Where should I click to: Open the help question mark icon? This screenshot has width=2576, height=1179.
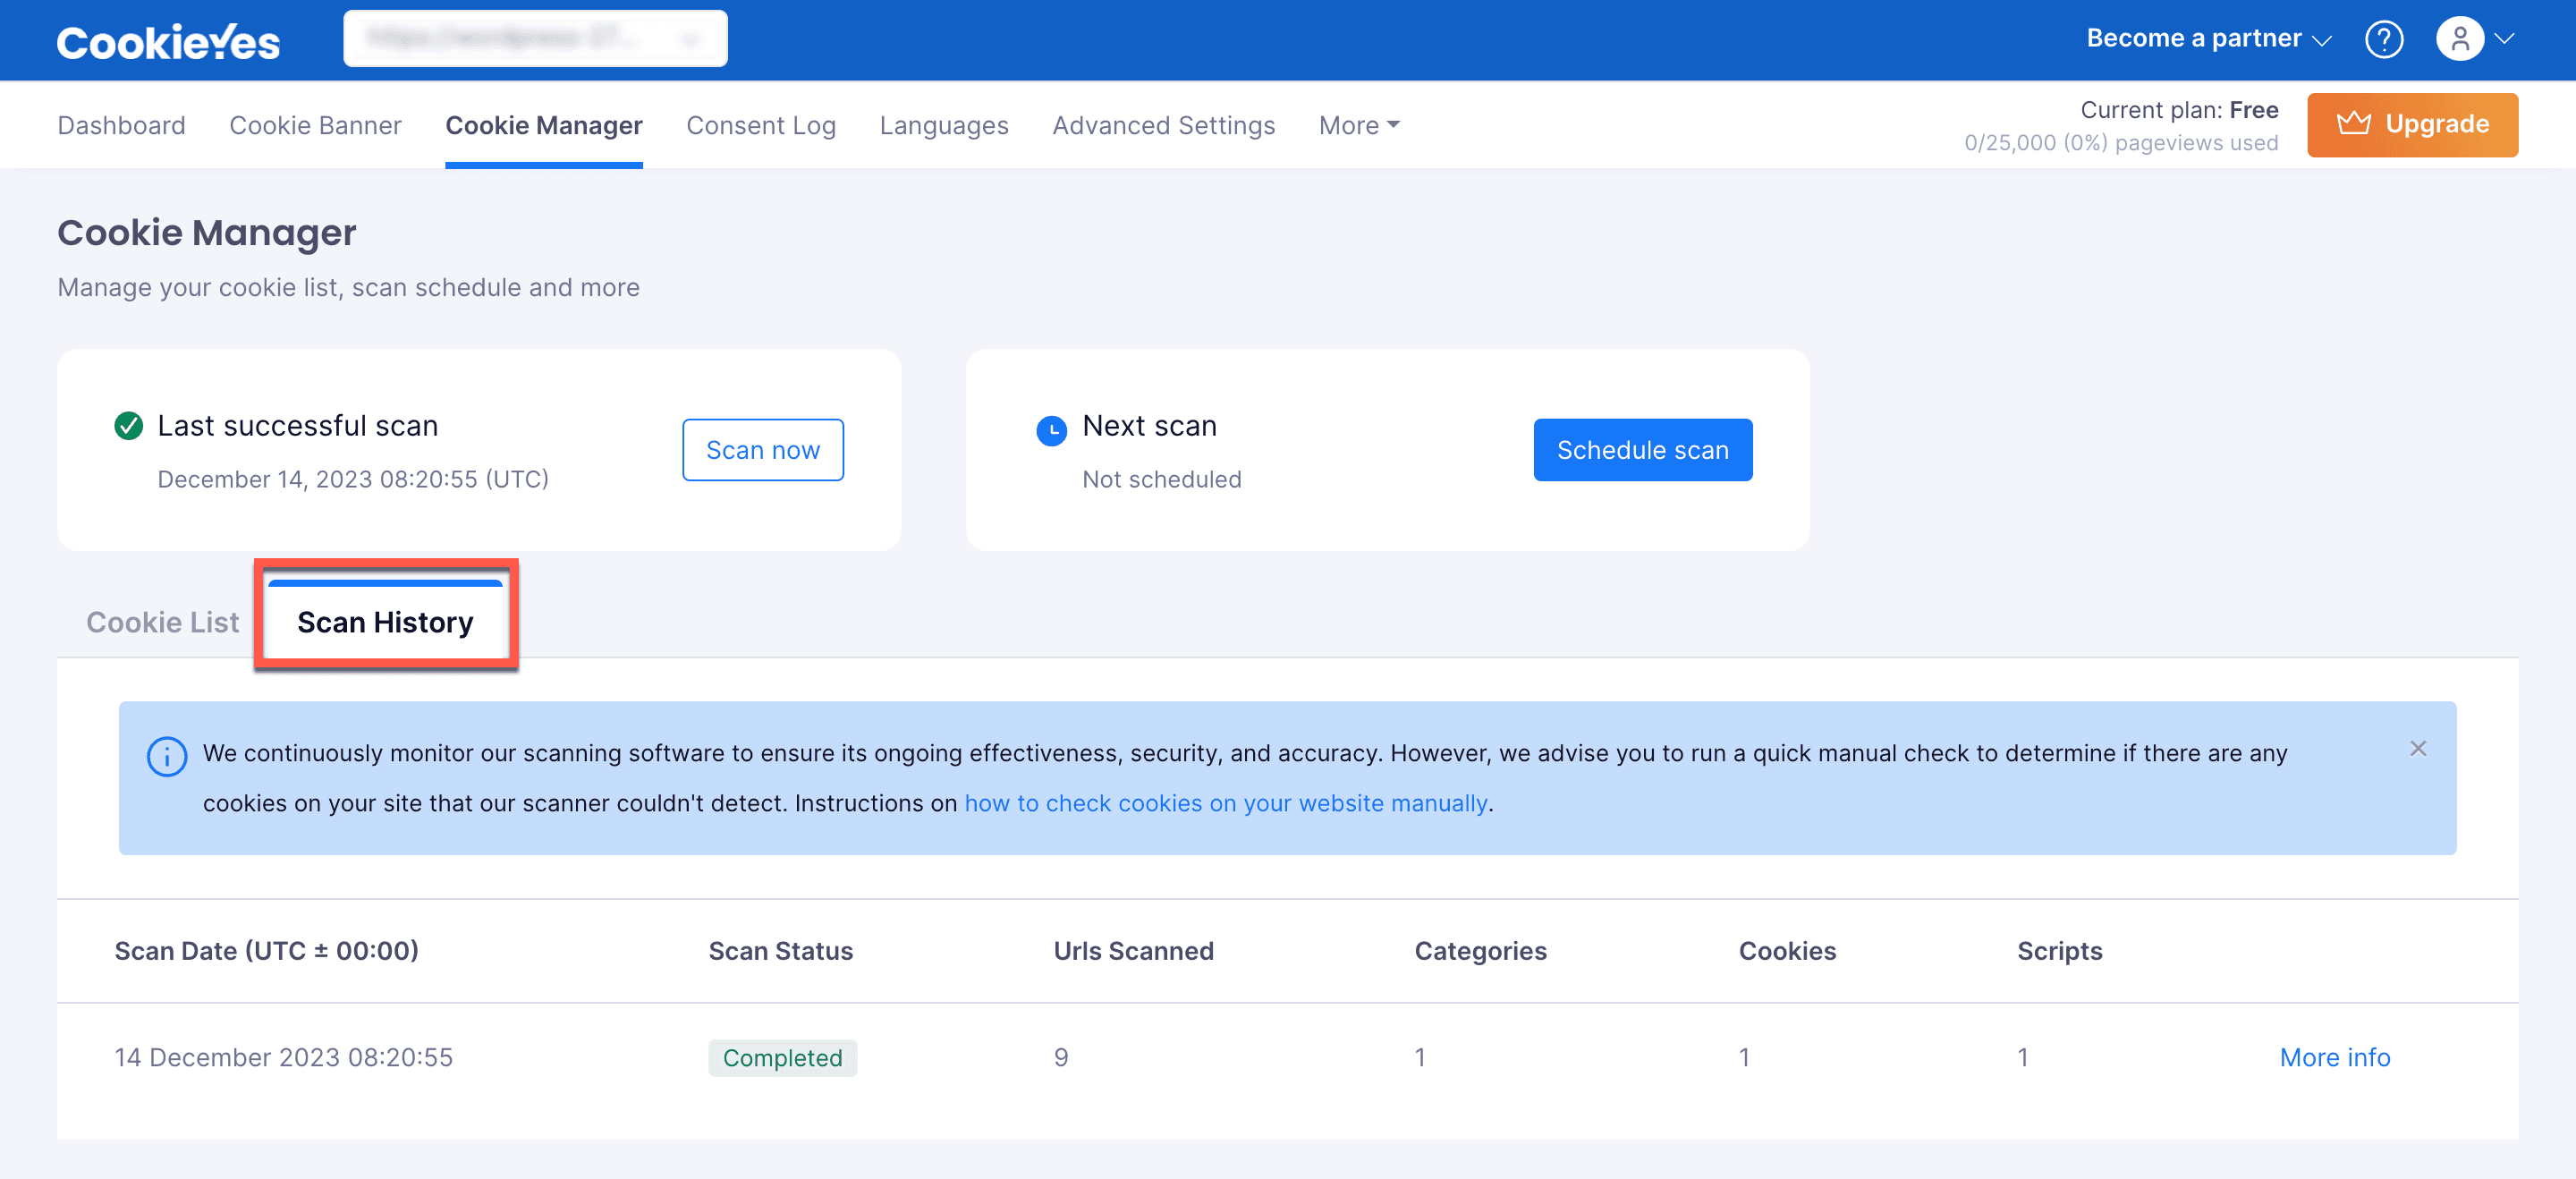[2384, 39]
